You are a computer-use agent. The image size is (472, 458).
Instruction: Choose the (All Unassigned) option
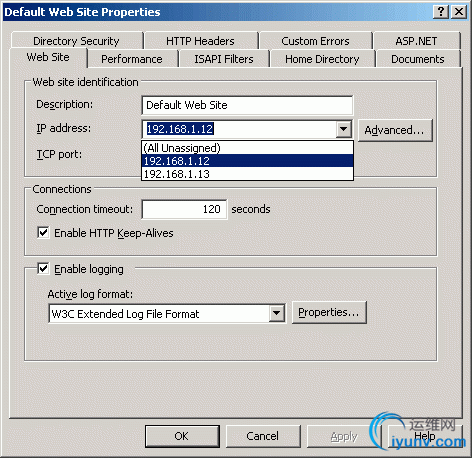coord(247,148)
